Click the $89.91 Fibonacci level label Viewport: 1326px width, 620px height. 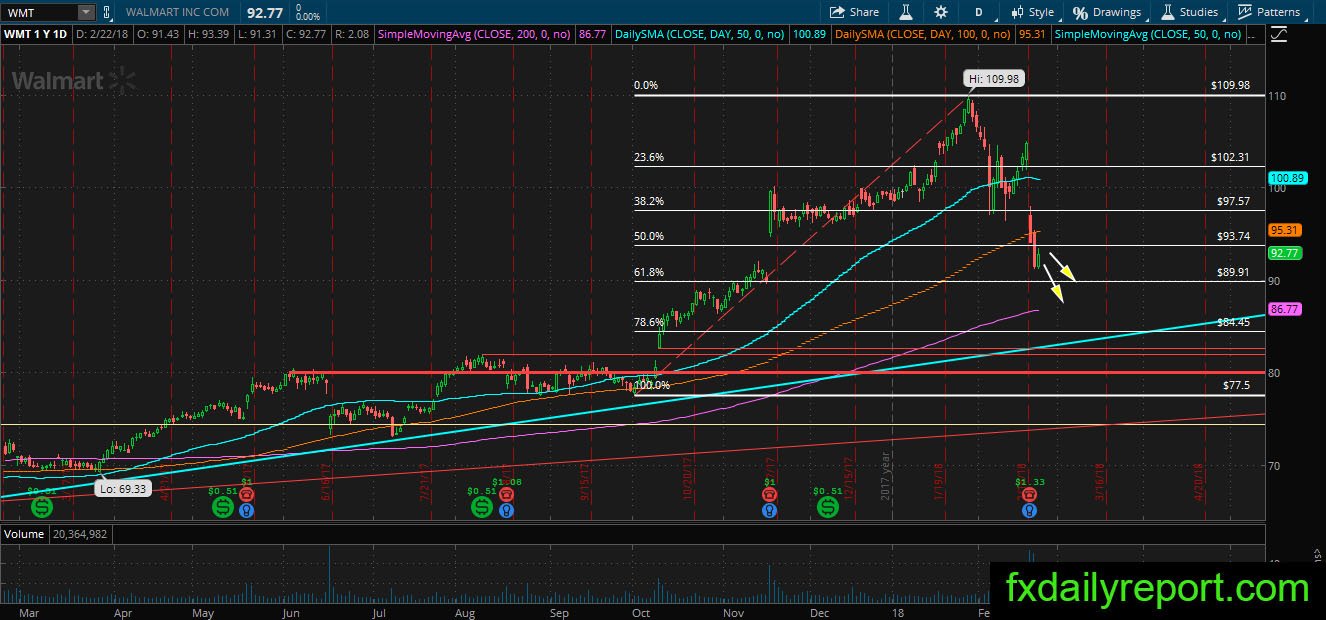click(1233, 272)
